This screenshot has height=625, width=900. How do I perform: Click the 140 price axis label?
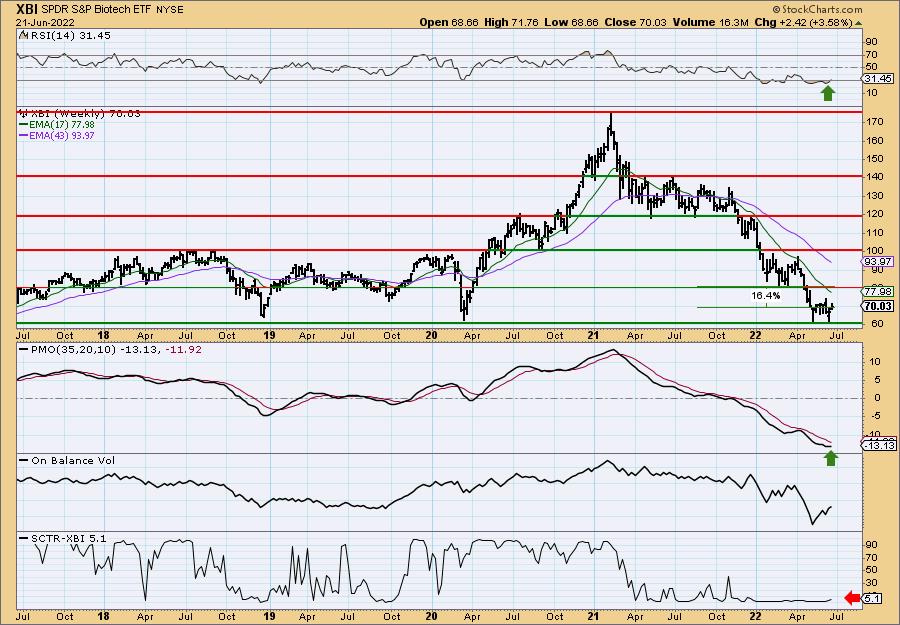[x=874, y=177]
